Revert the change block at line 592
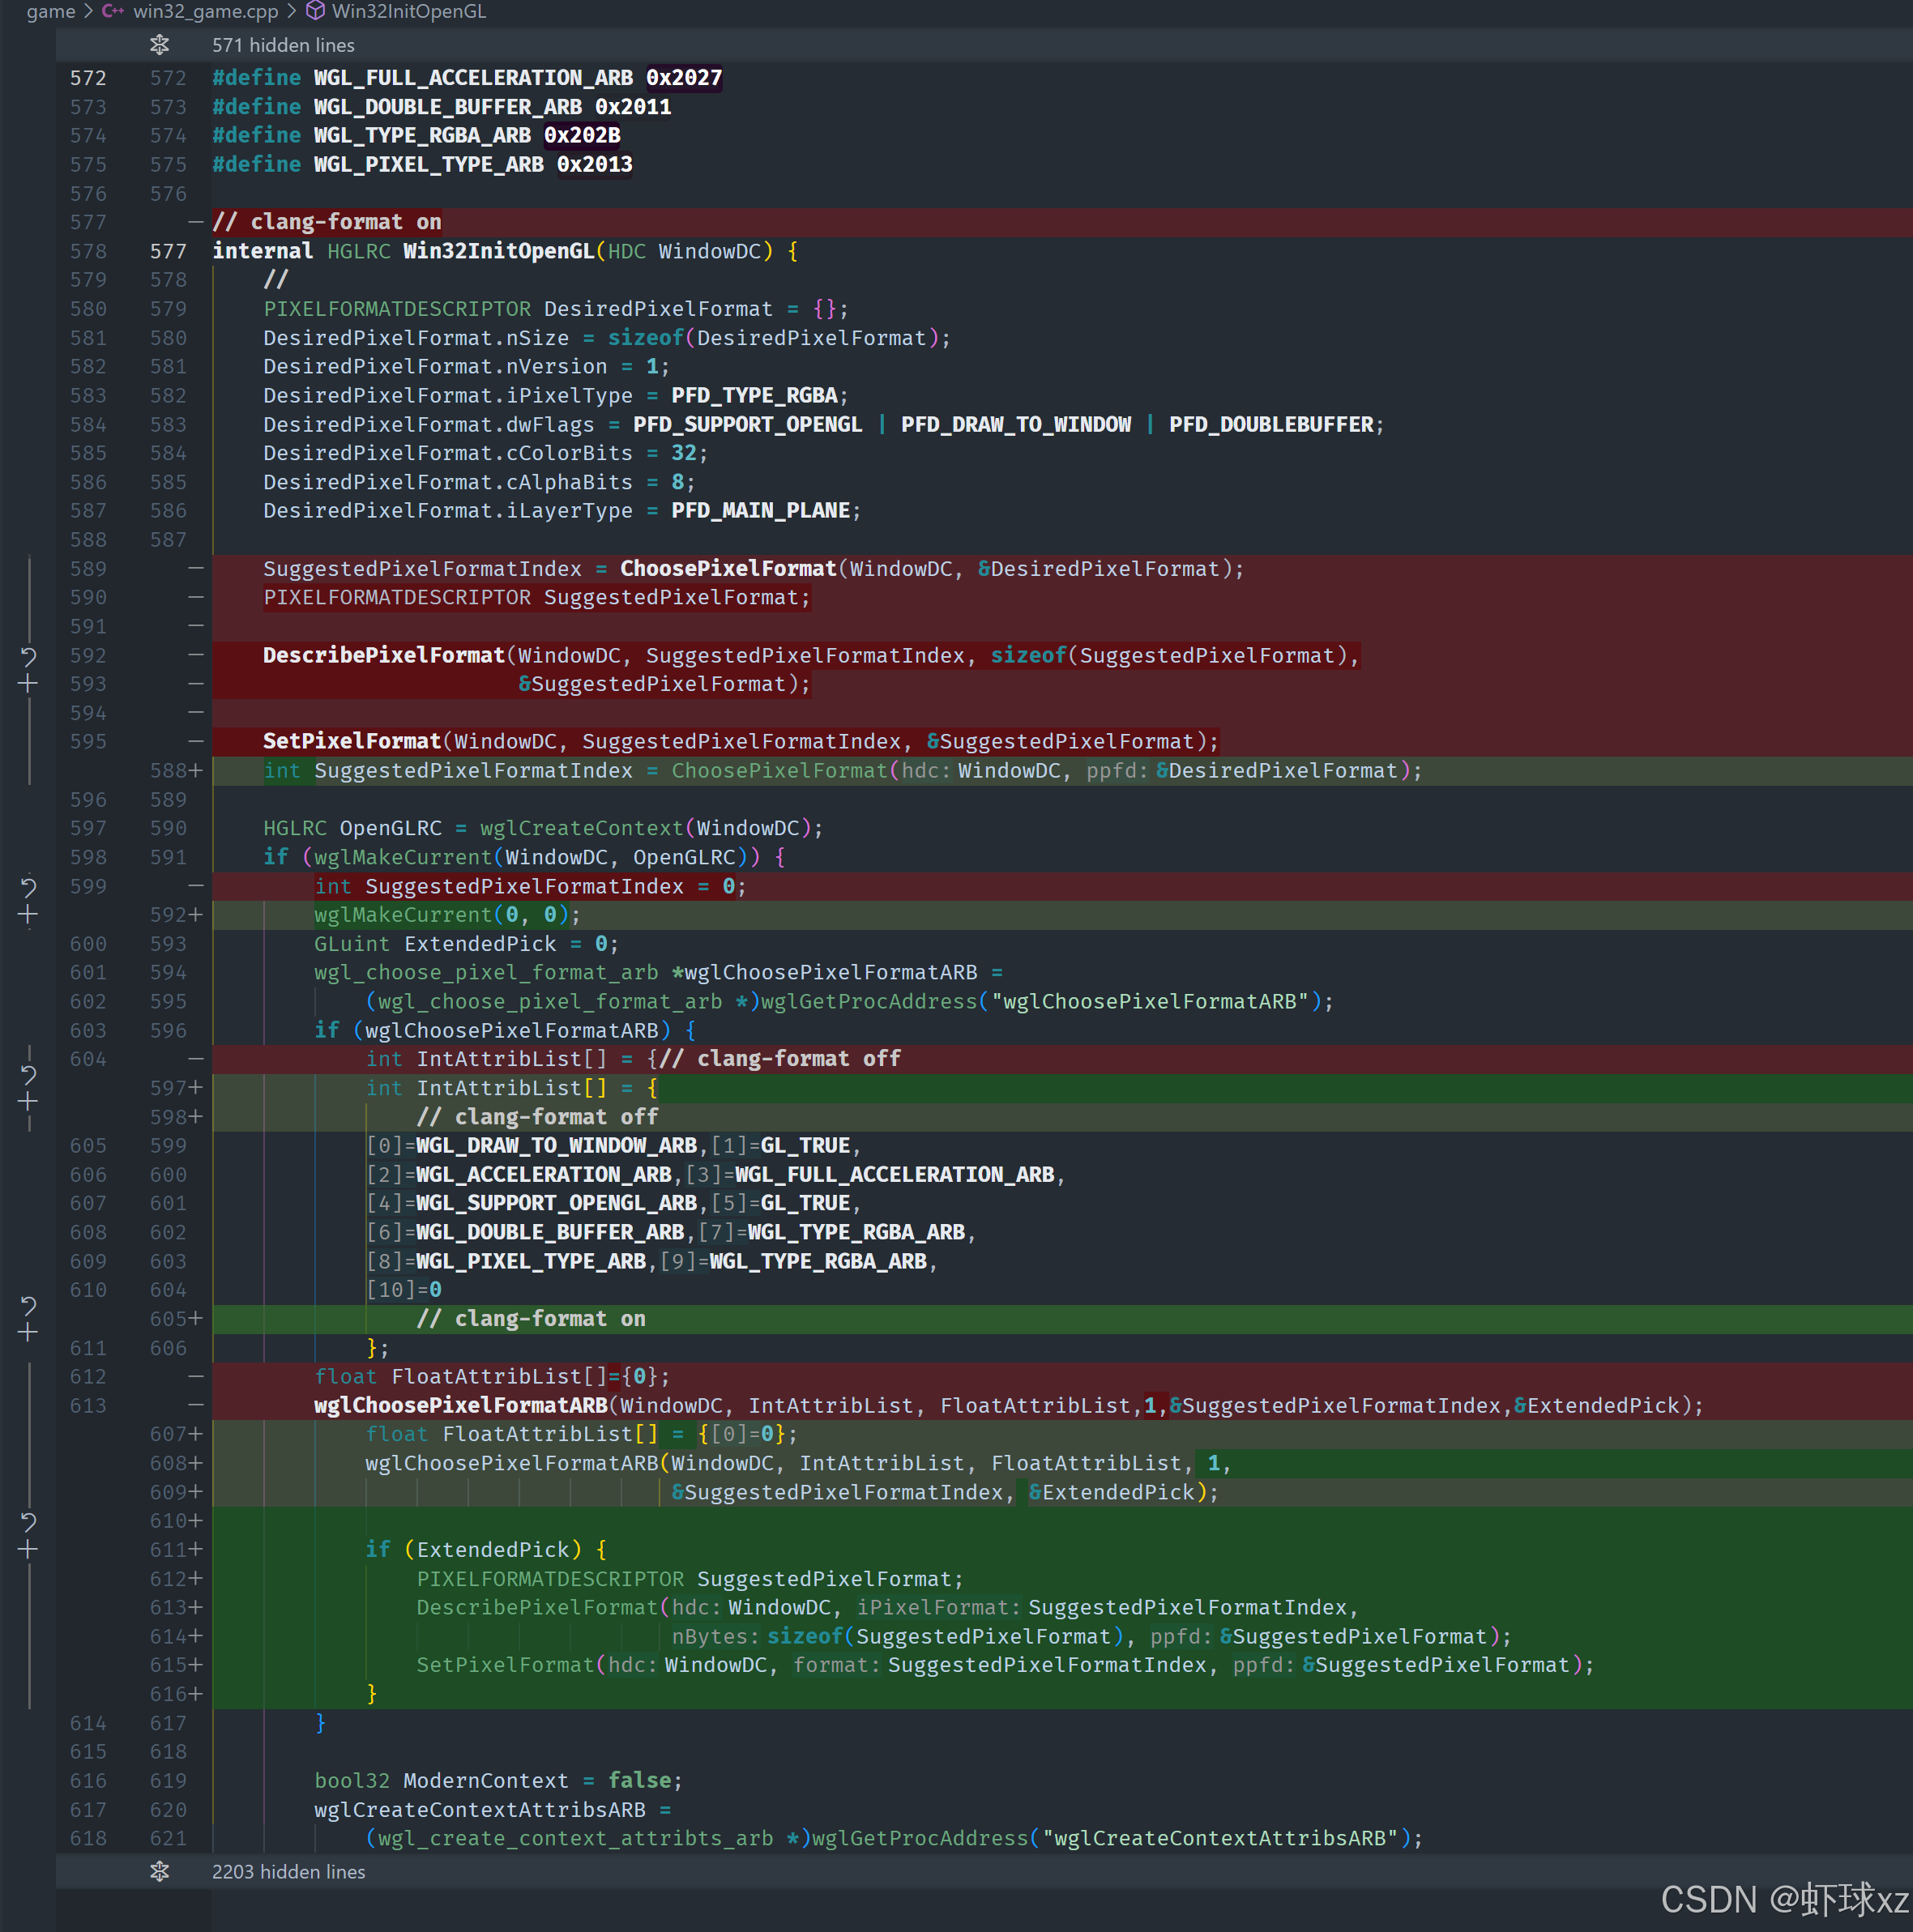Screen dimensions: 1913x1932 [28, 656]
